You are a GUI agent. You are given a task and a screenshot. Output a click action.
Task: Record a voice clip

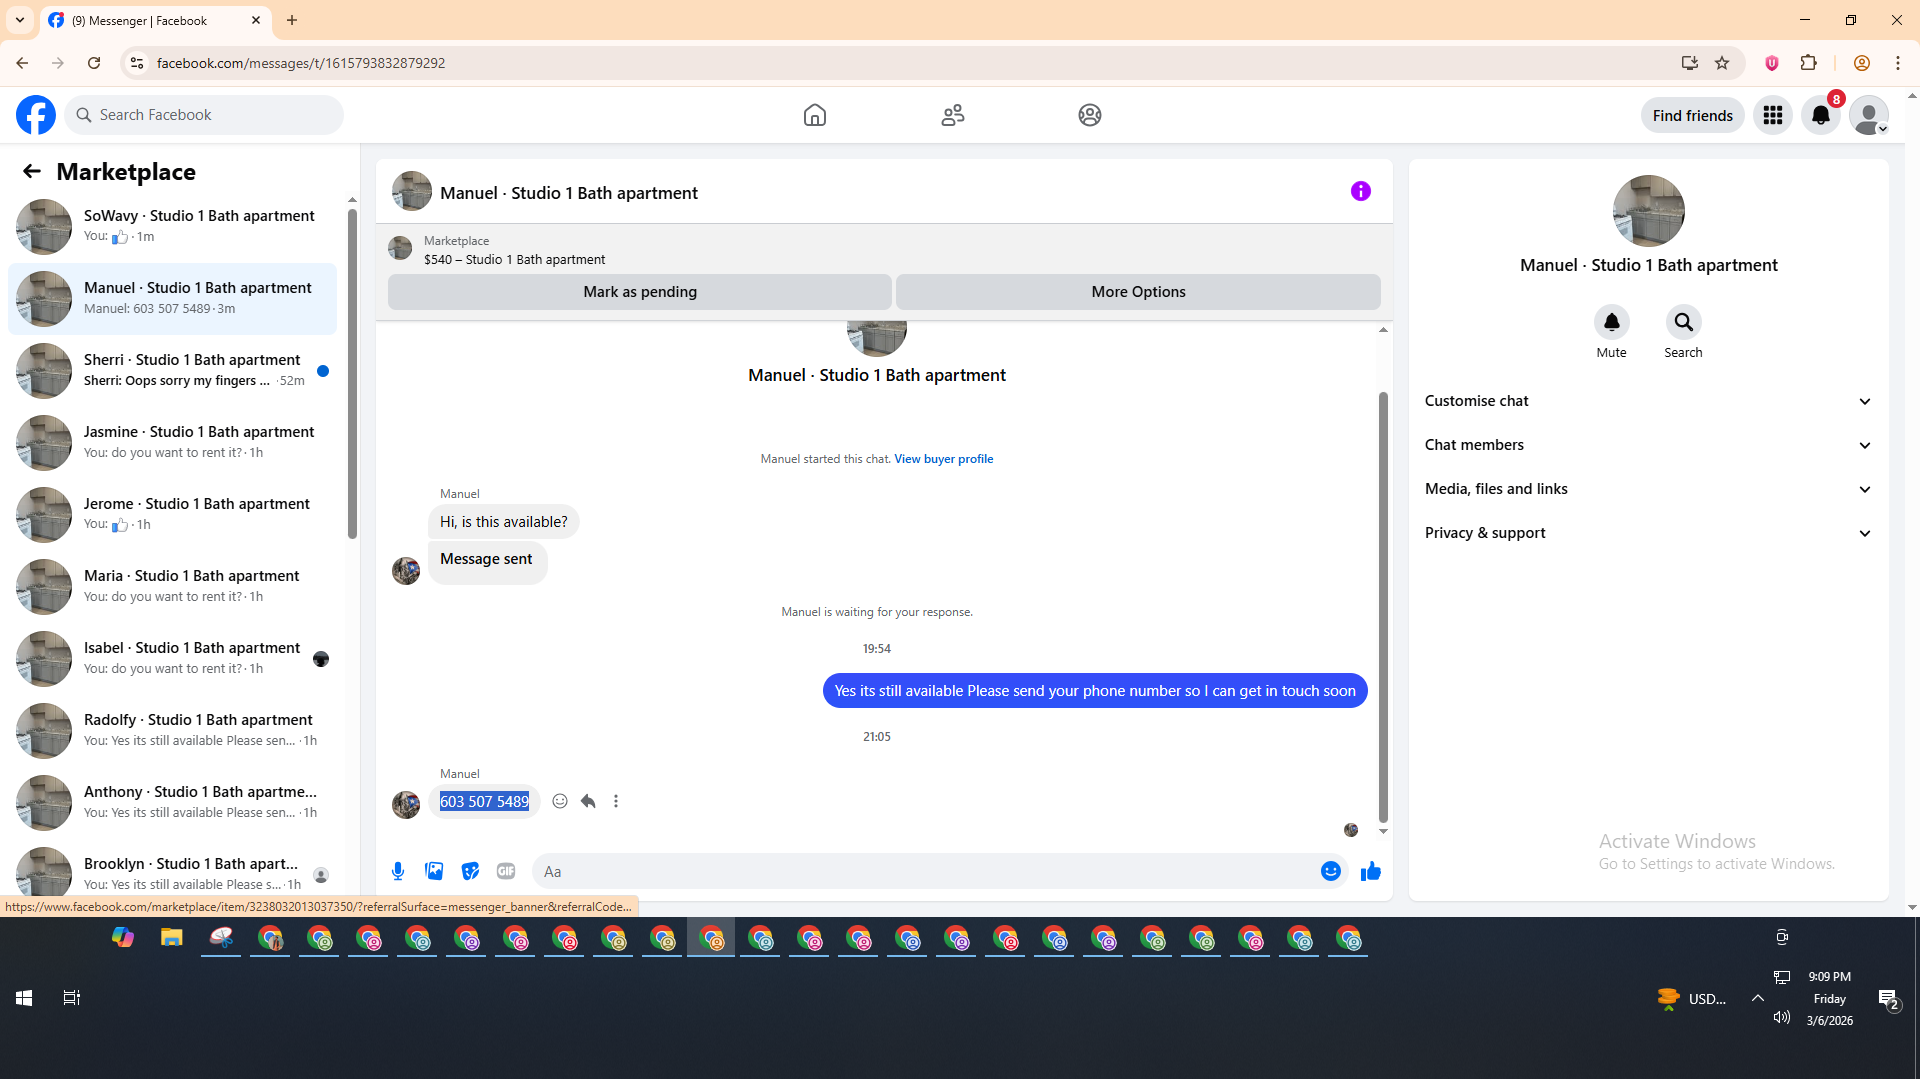tap(398, 871)
